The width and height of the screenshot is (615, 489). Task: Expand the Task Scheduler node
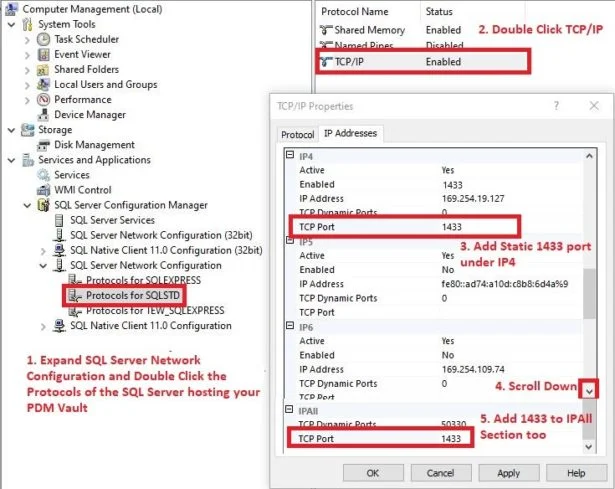coord(27,40)
